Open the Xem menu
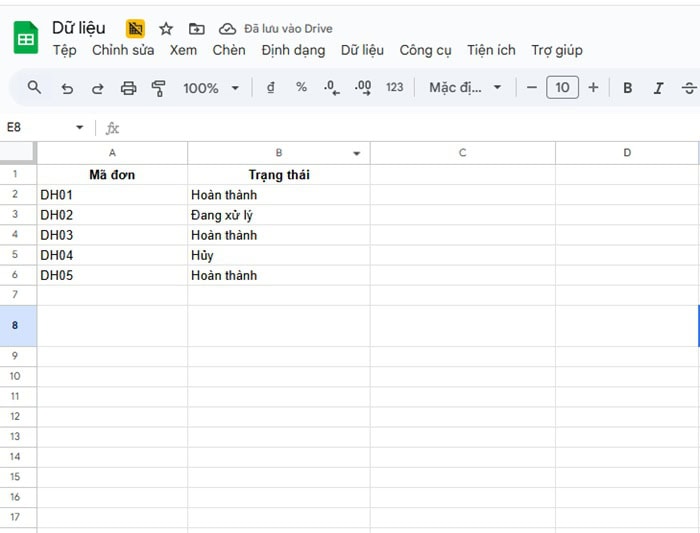This screenshot has height=533, width=700. (183, 50)
